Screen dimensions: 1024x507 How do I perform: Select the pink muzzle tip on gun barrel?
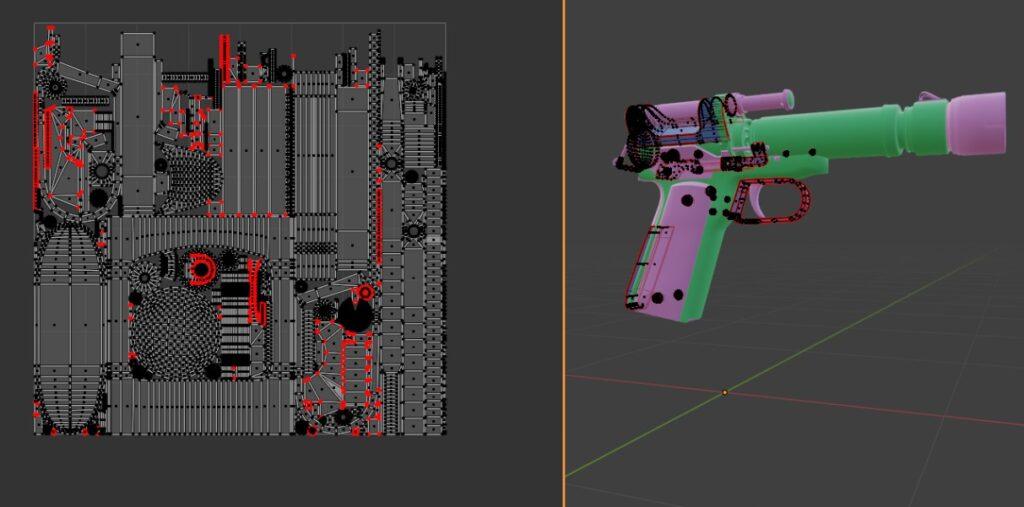976,123
